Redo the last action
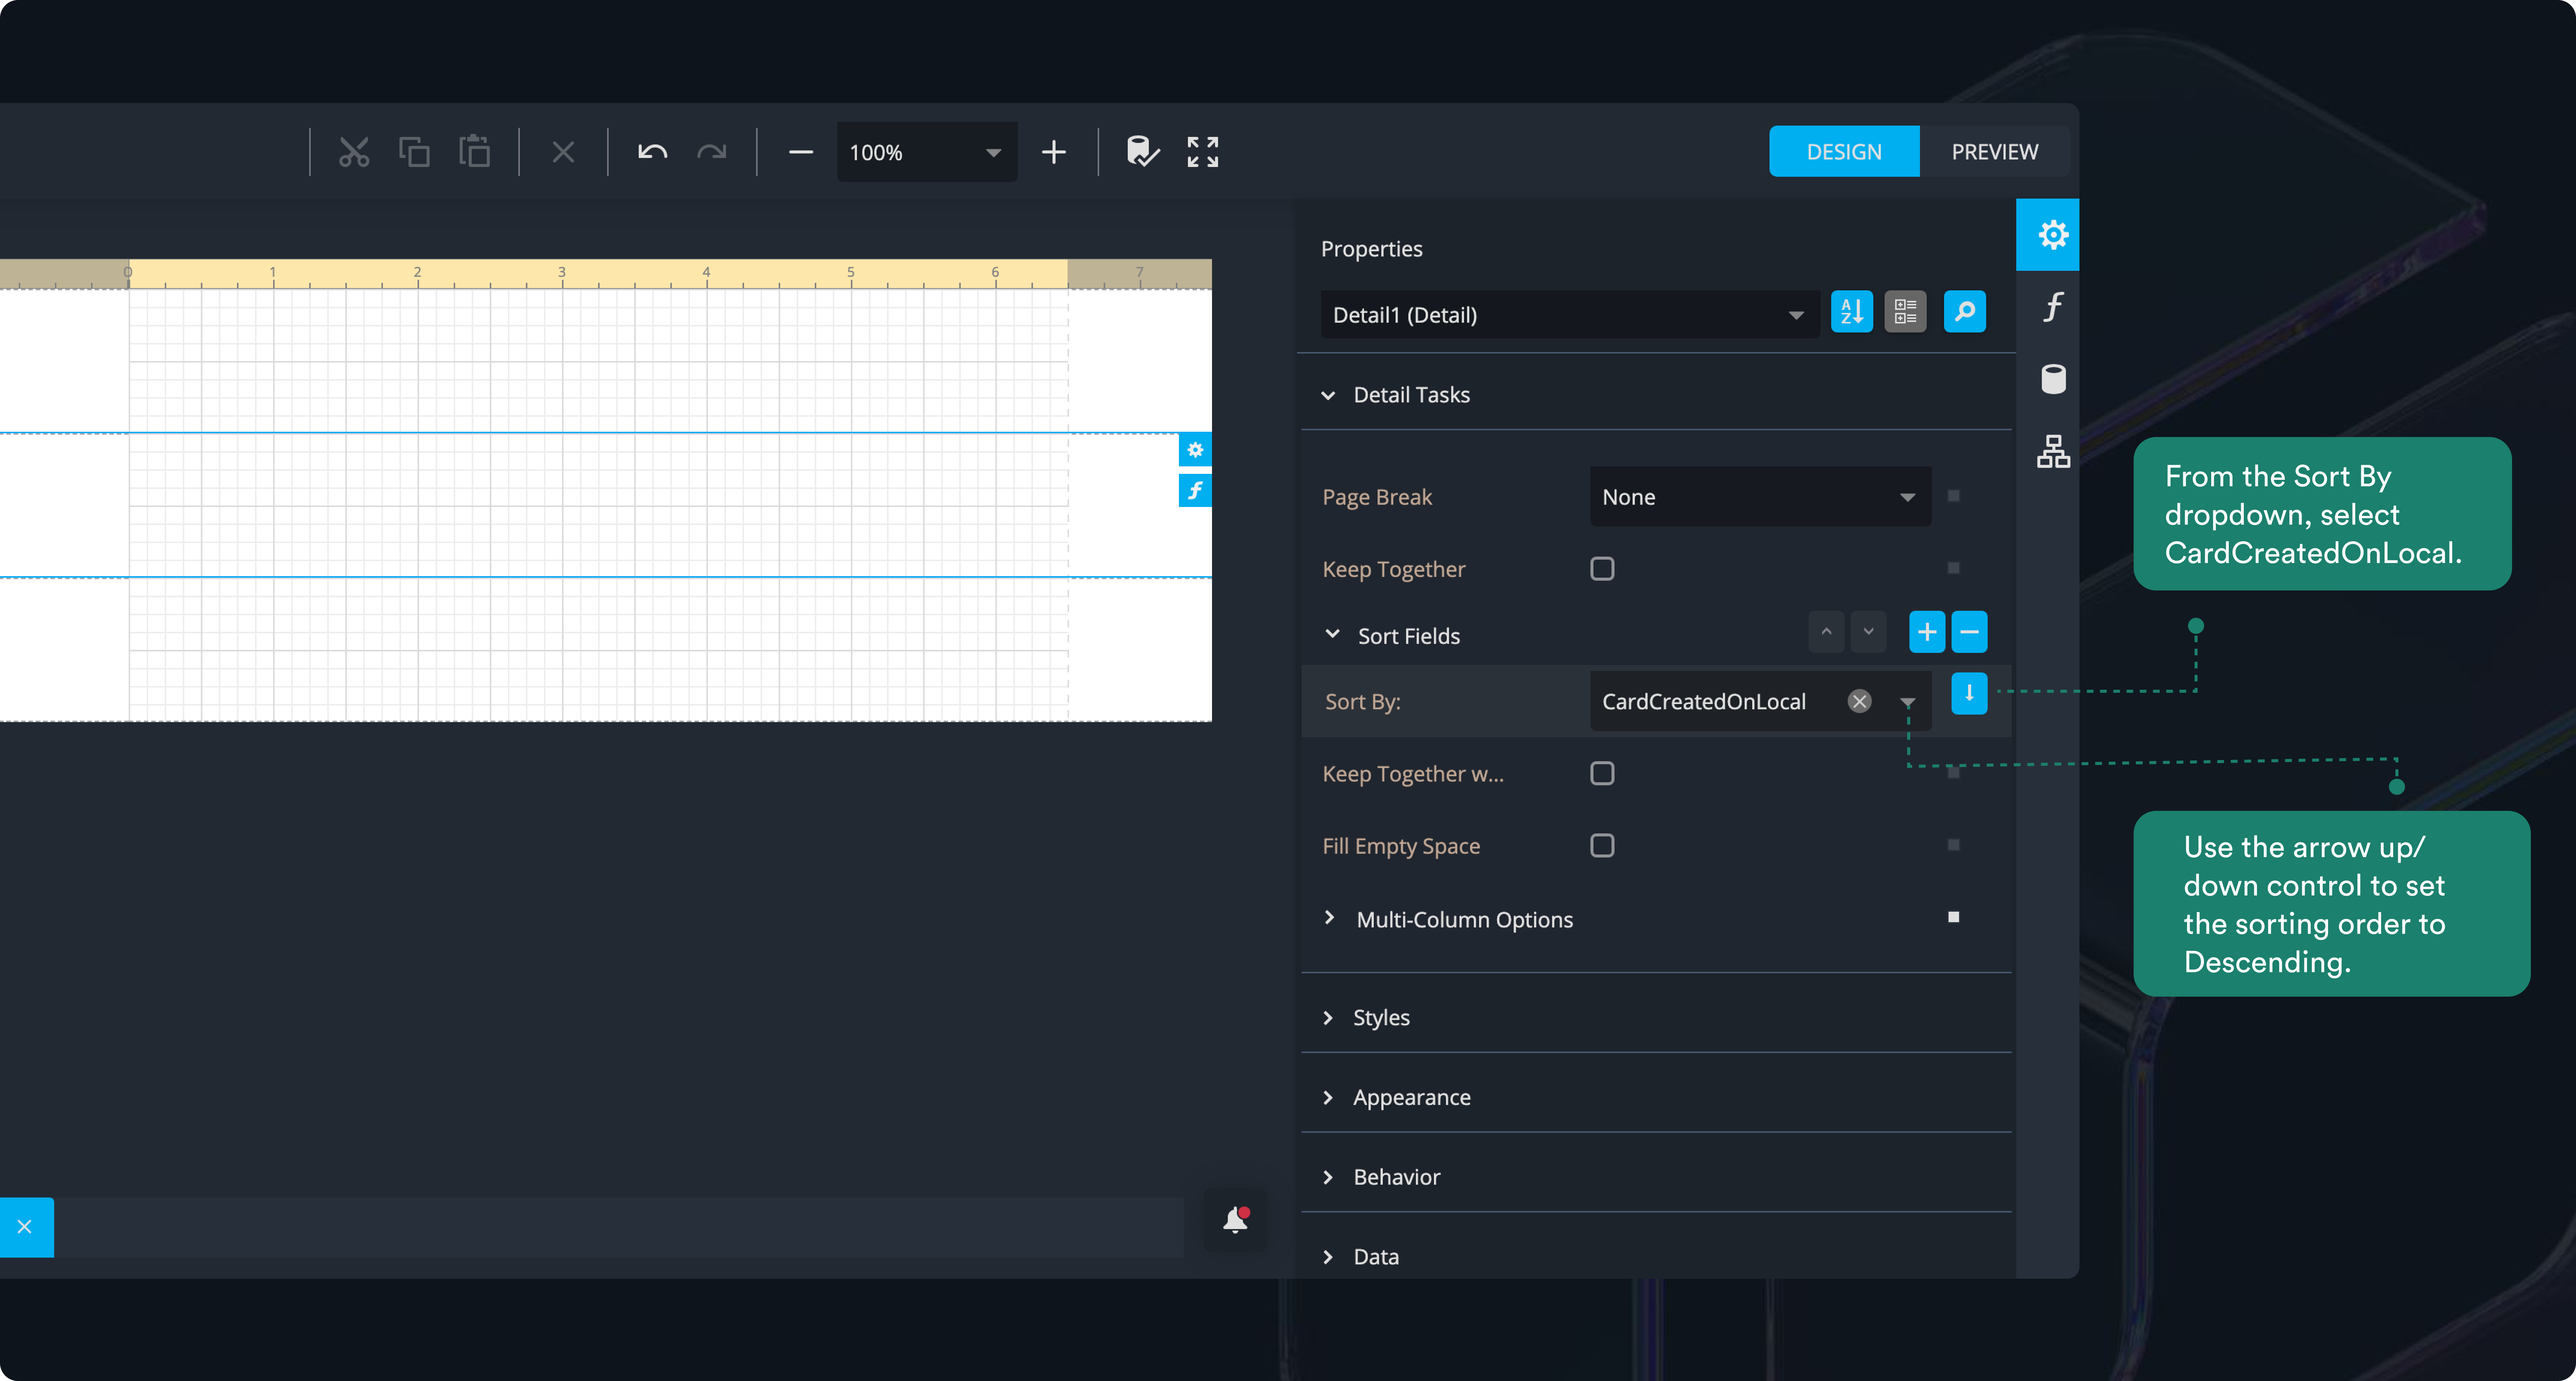Screen dimensions: 2576x1381 coord(712,152)
